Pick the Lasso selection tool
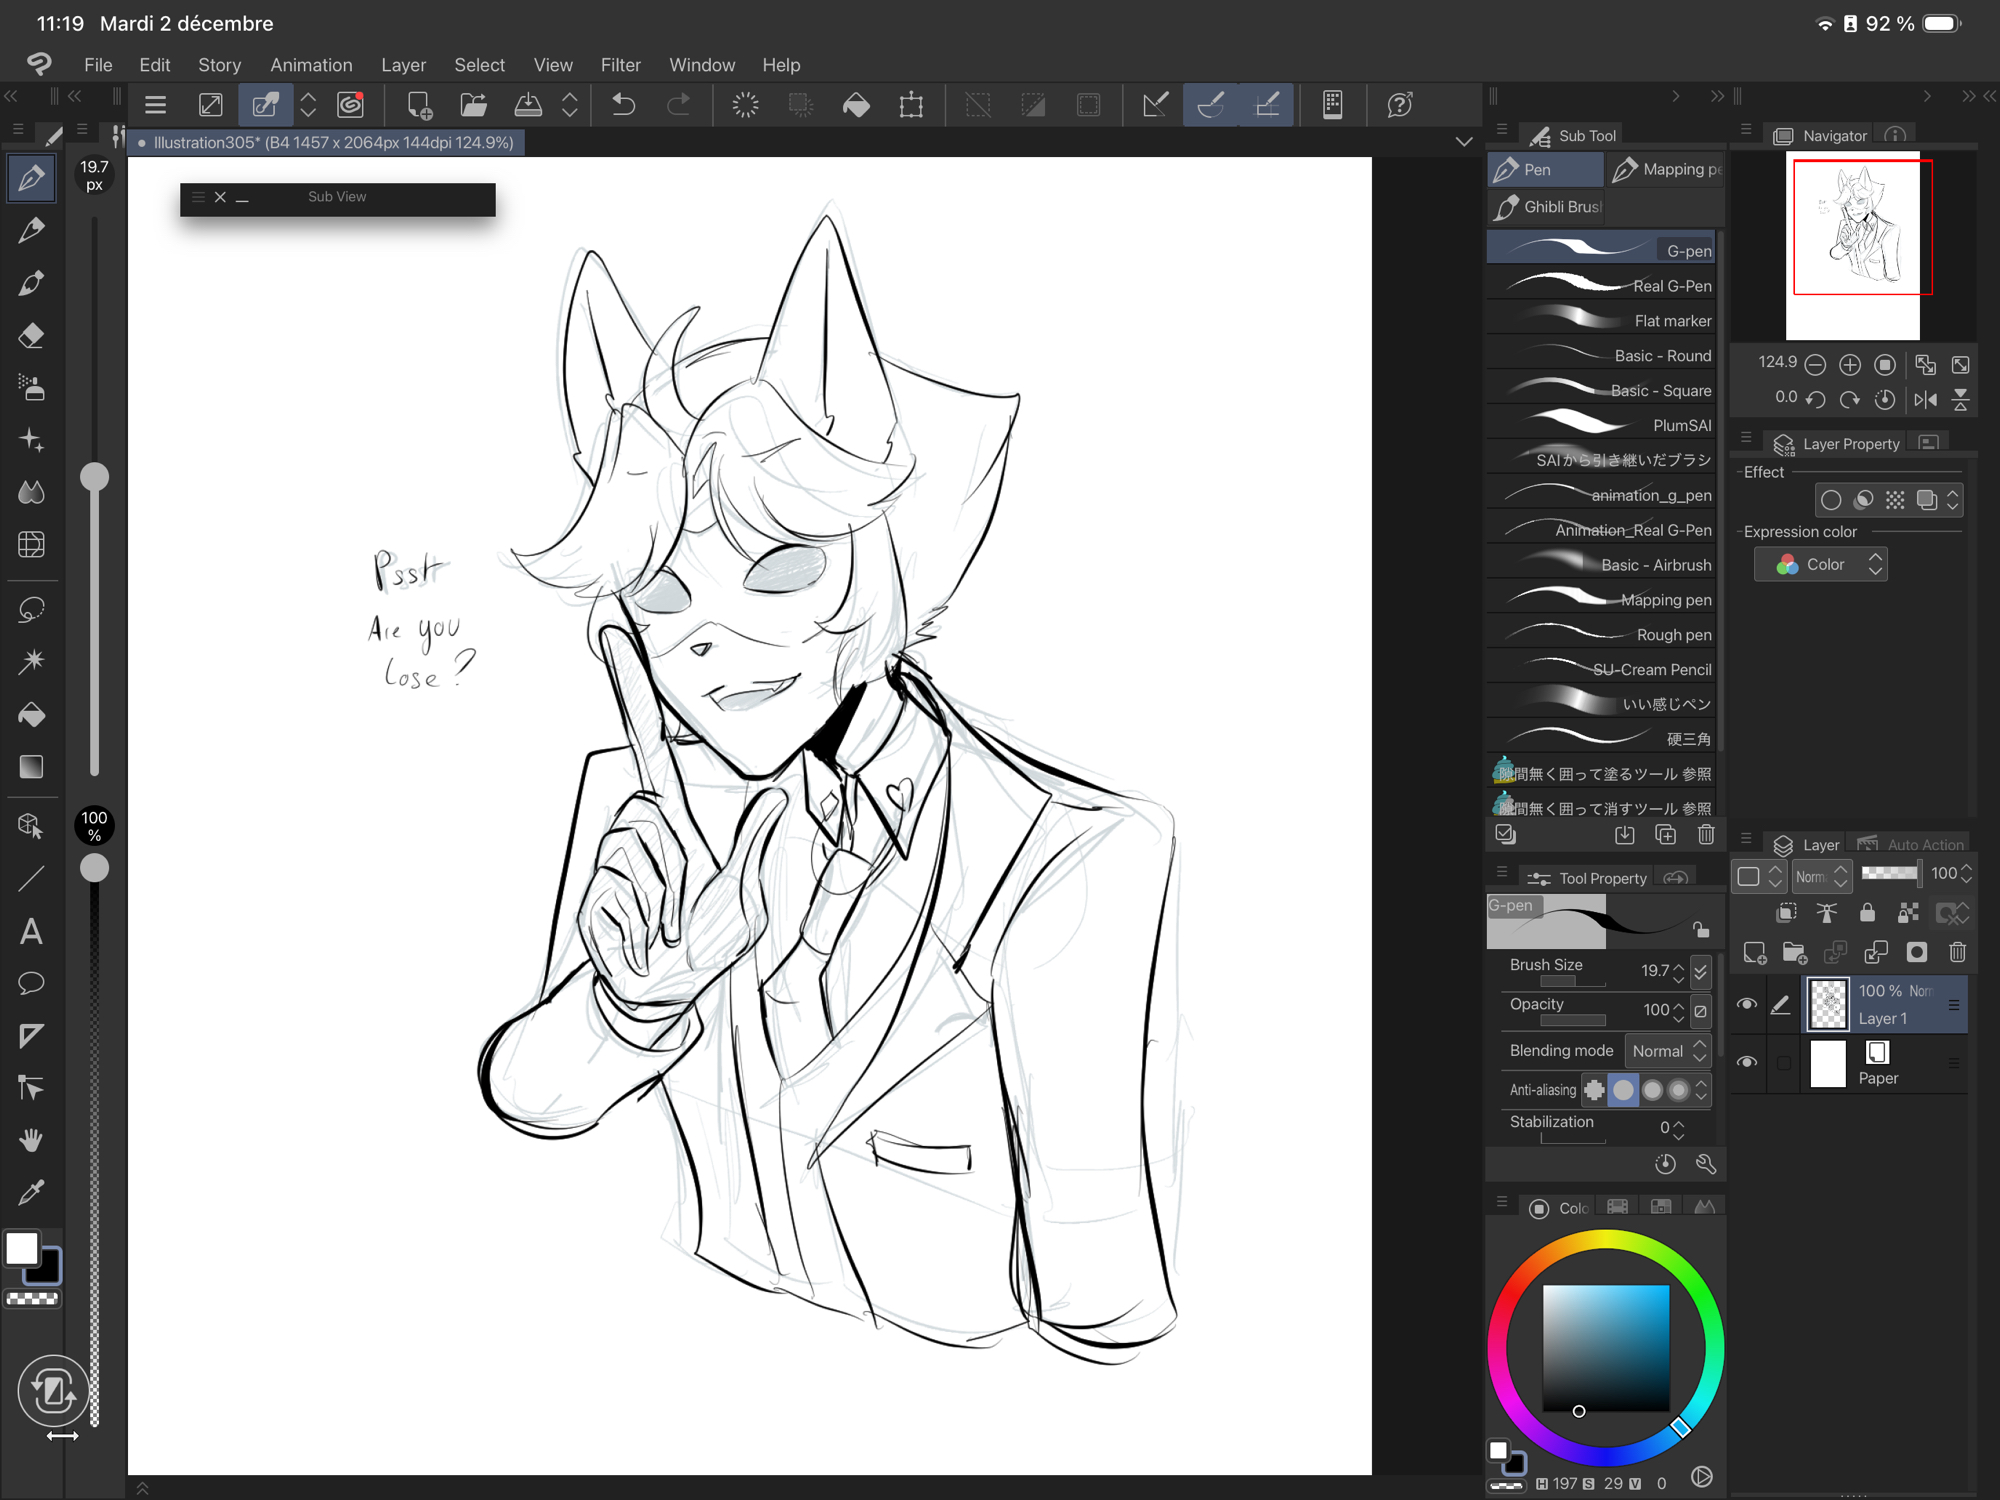The image size is (2000, 1500). click(31, 609)
